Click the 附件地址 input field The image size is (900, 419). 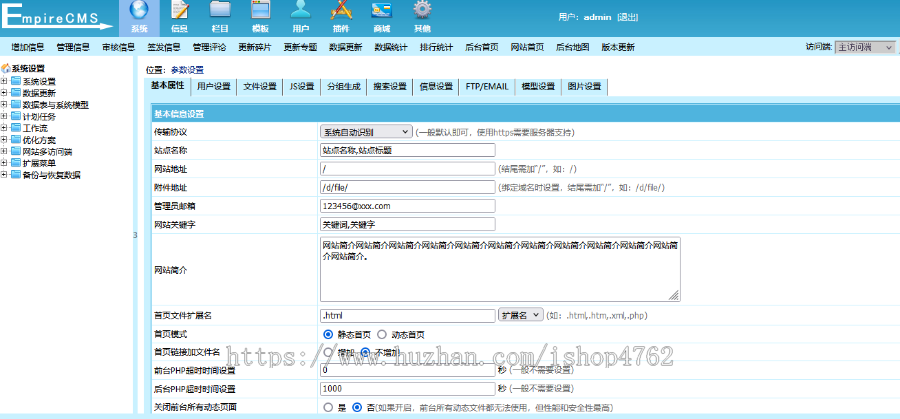pyautogui.click(x=408, y=187)
